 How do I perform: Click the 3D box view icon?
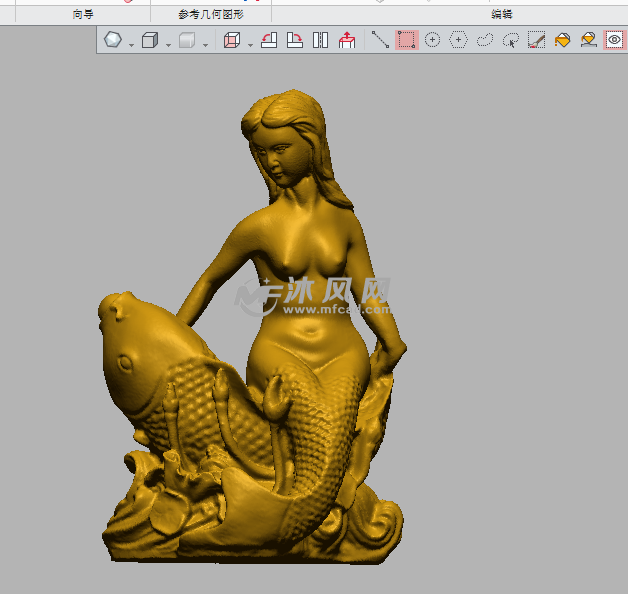click(x=150, y=40)
